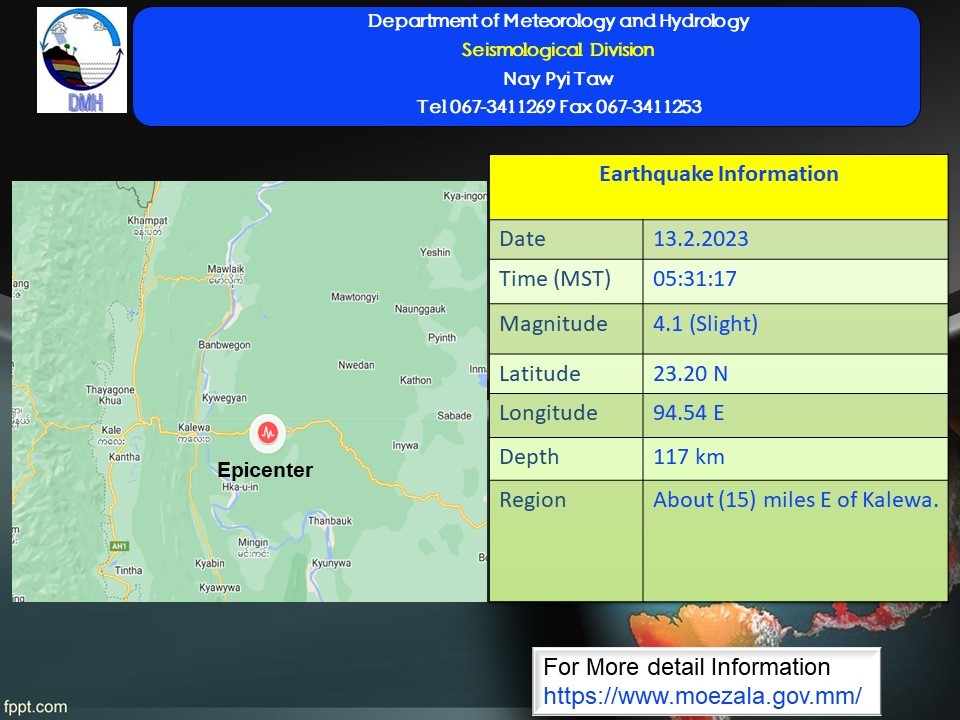Select the longitude value 94.54 E
The height and width of the screenshot is (720, 960).
(x=688, y=413)
